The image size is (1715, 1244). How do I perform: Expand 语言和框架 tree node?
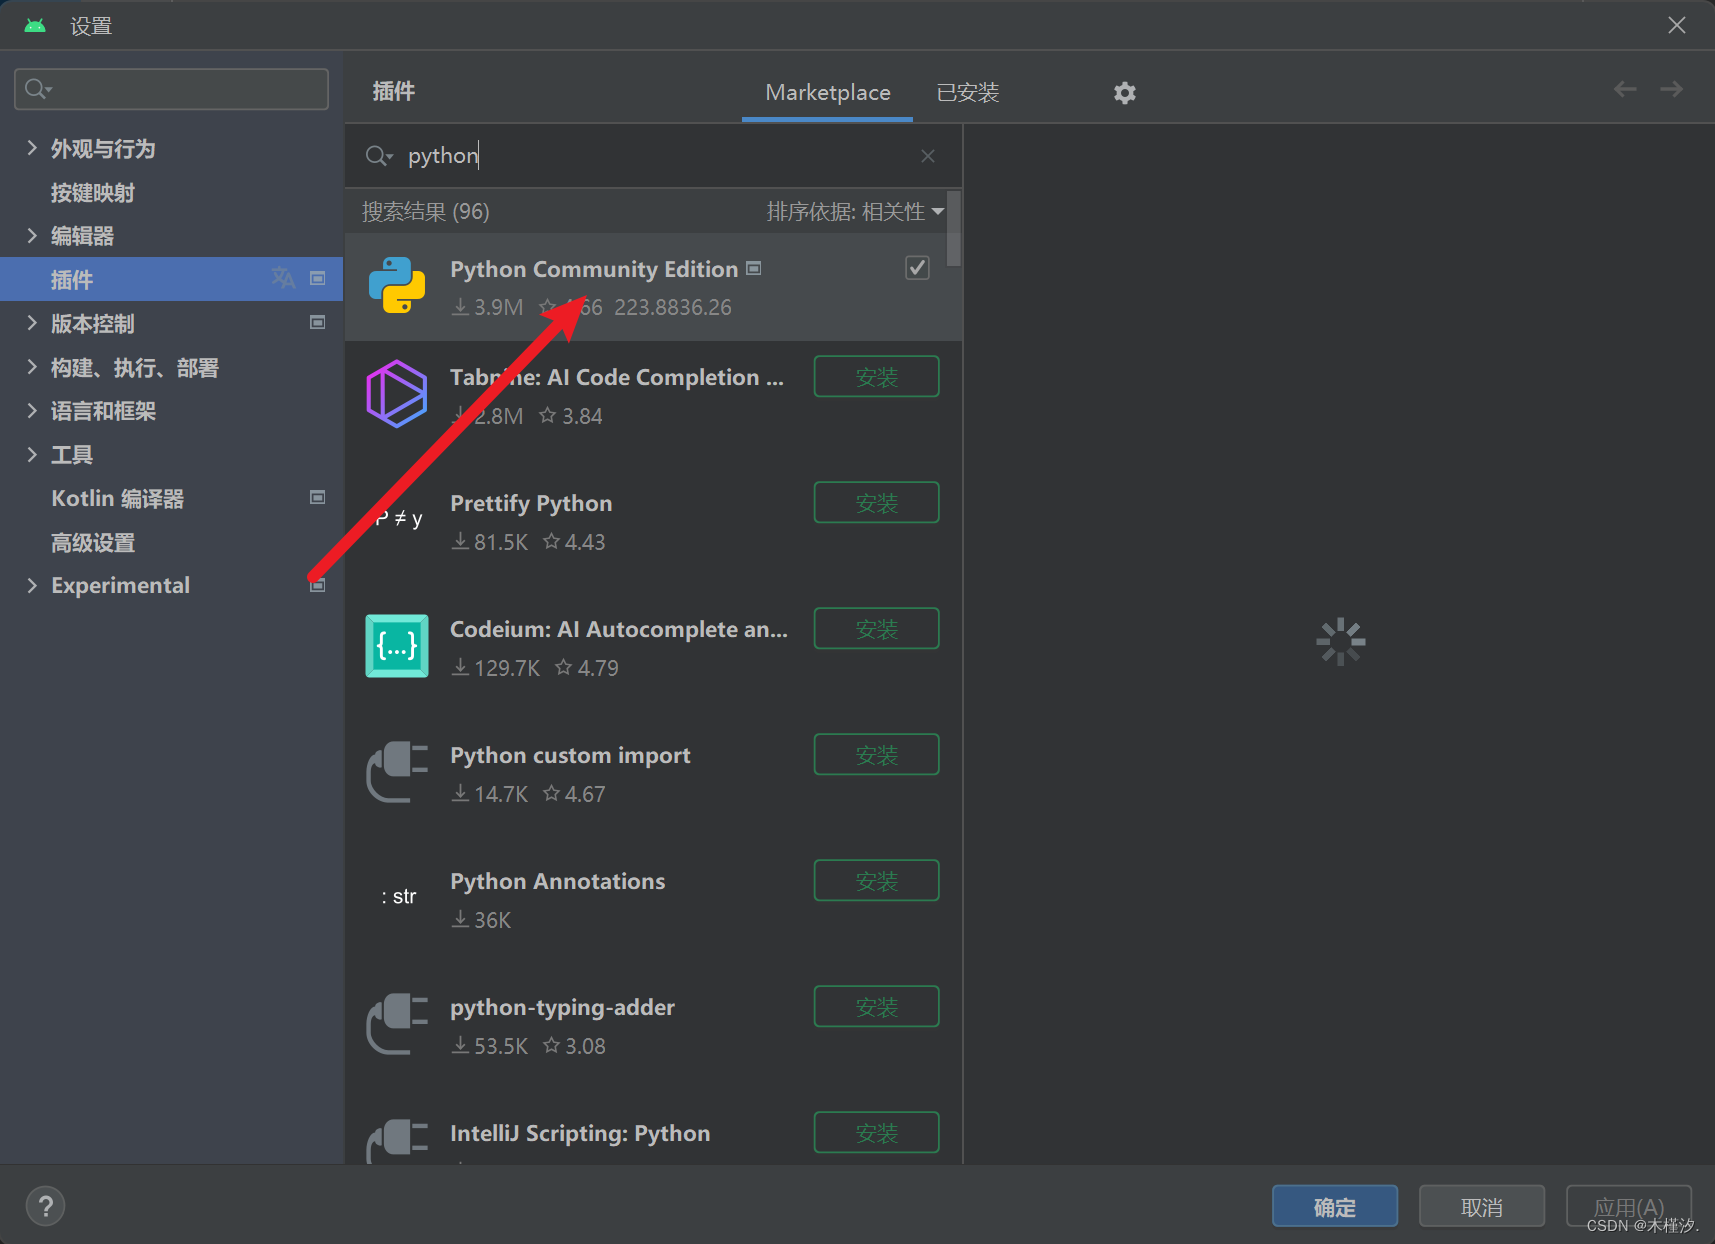pos(32,410)
